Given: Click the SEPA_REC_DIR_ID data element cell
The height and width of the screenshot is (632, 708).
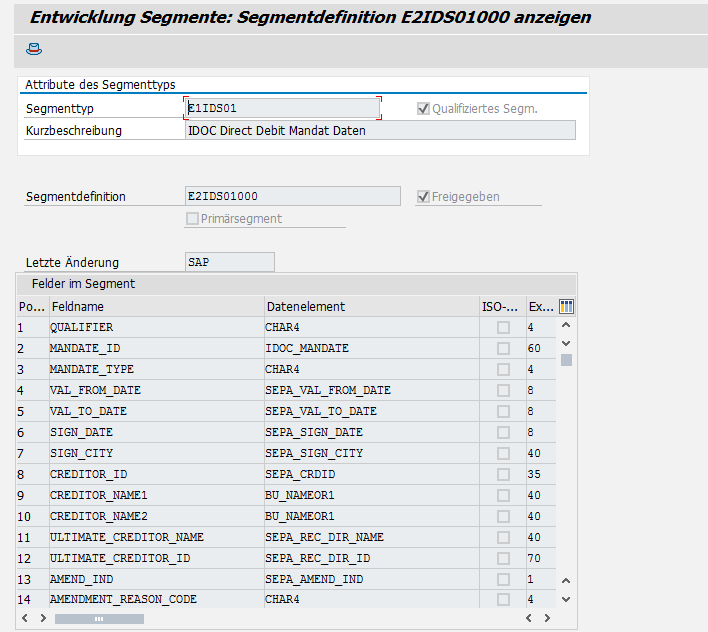Looking at the screenshot, I should [372, 558].
